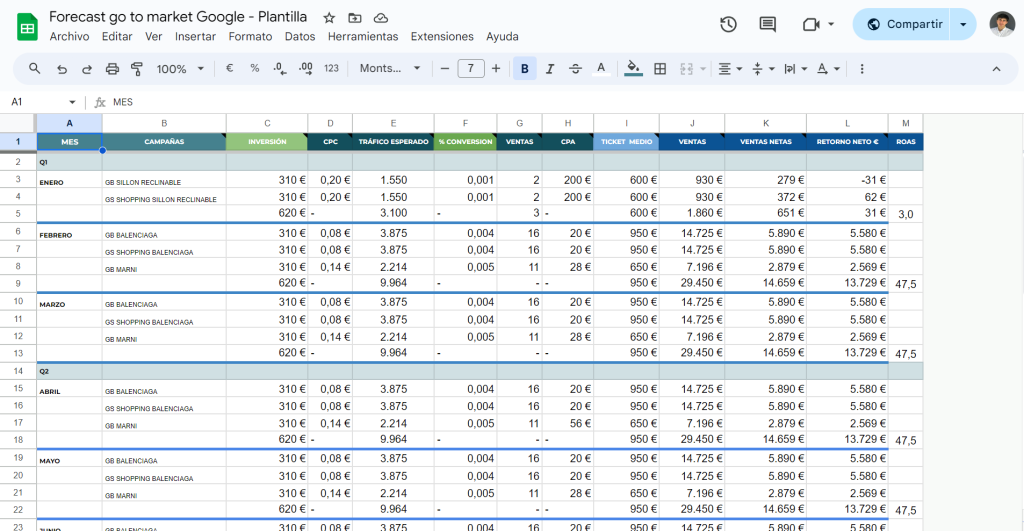Screen dimensions: 1024x531
Task: Search the menus with magnifier icon
Action: coord(35,69)
